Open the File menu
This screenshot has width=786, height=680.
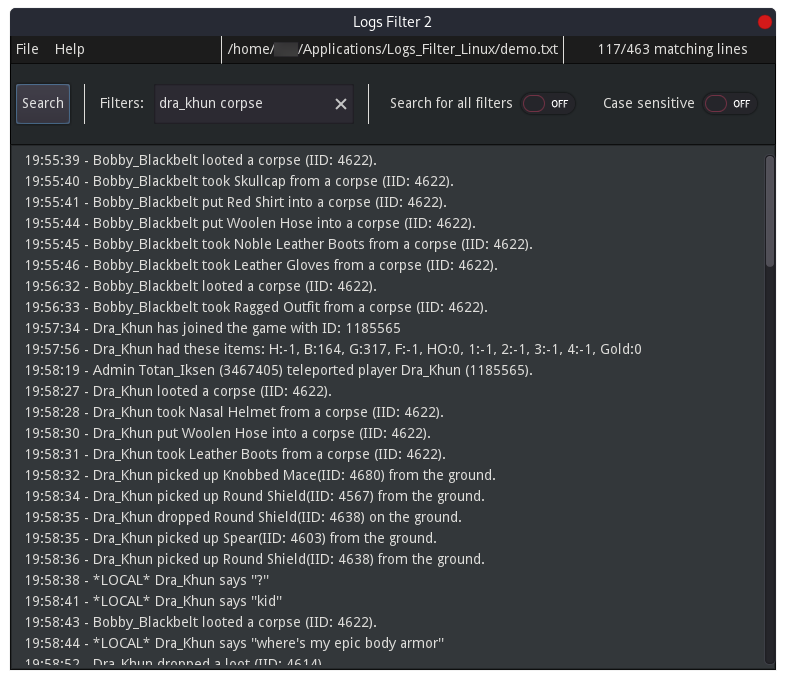click(x=27, y=49)
